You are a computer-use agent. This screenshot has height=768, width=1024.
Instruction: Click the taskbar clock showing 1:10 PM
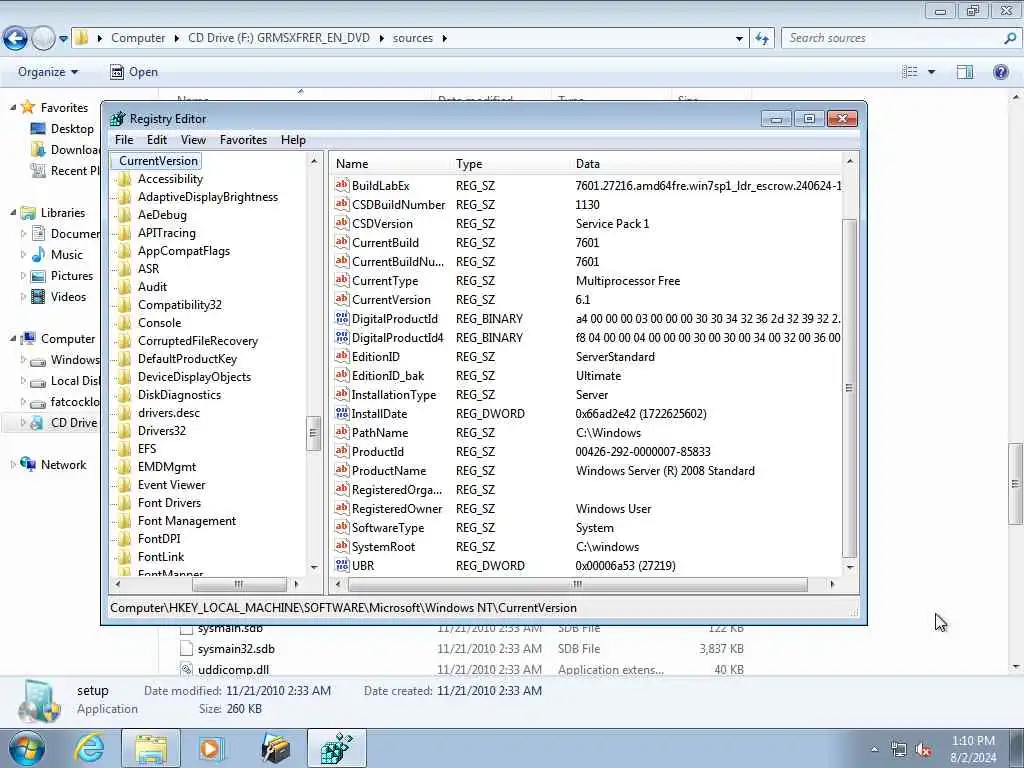973,749
